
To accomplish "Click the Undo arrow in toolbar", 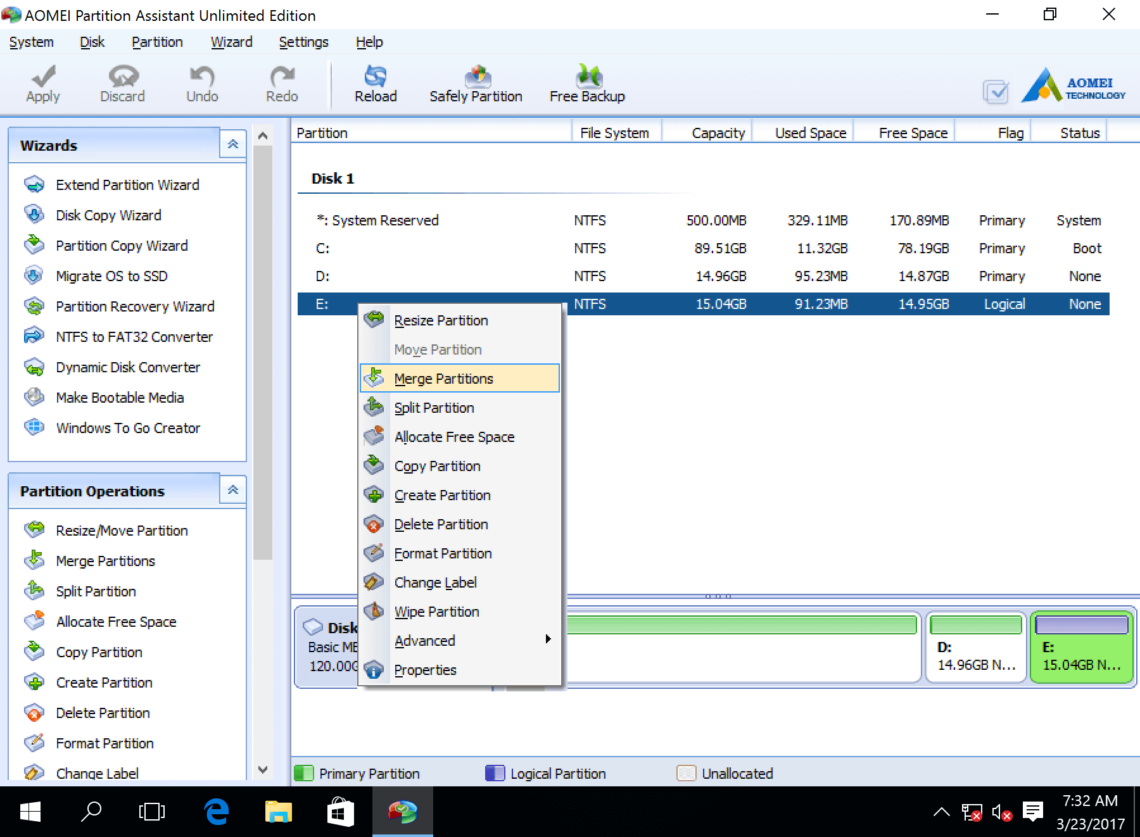I will (202, 84).
